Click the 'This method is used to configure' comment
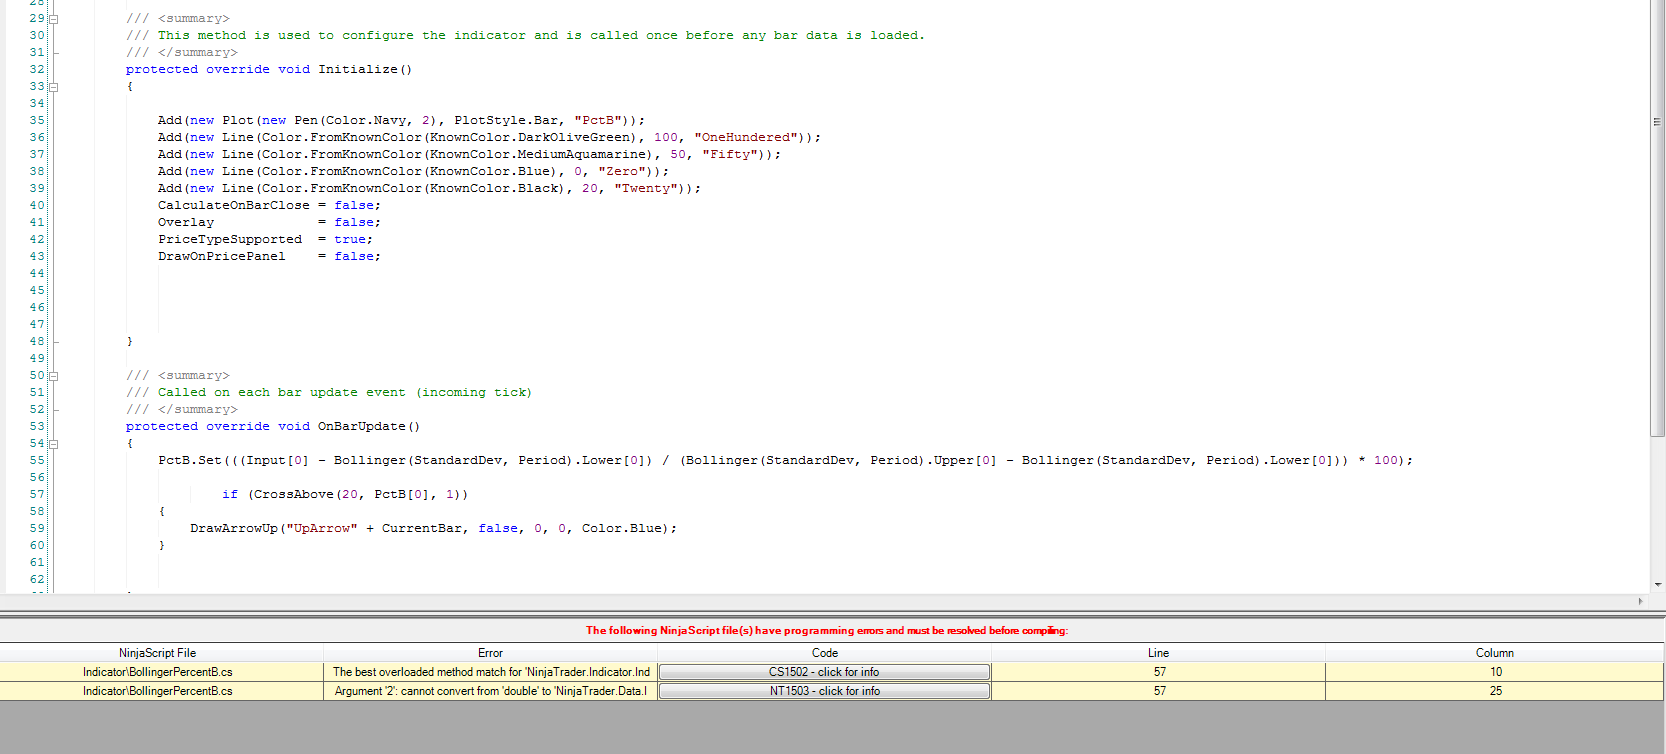The width and height of the screenshot is (1666, 754). [x=525, y=35]
